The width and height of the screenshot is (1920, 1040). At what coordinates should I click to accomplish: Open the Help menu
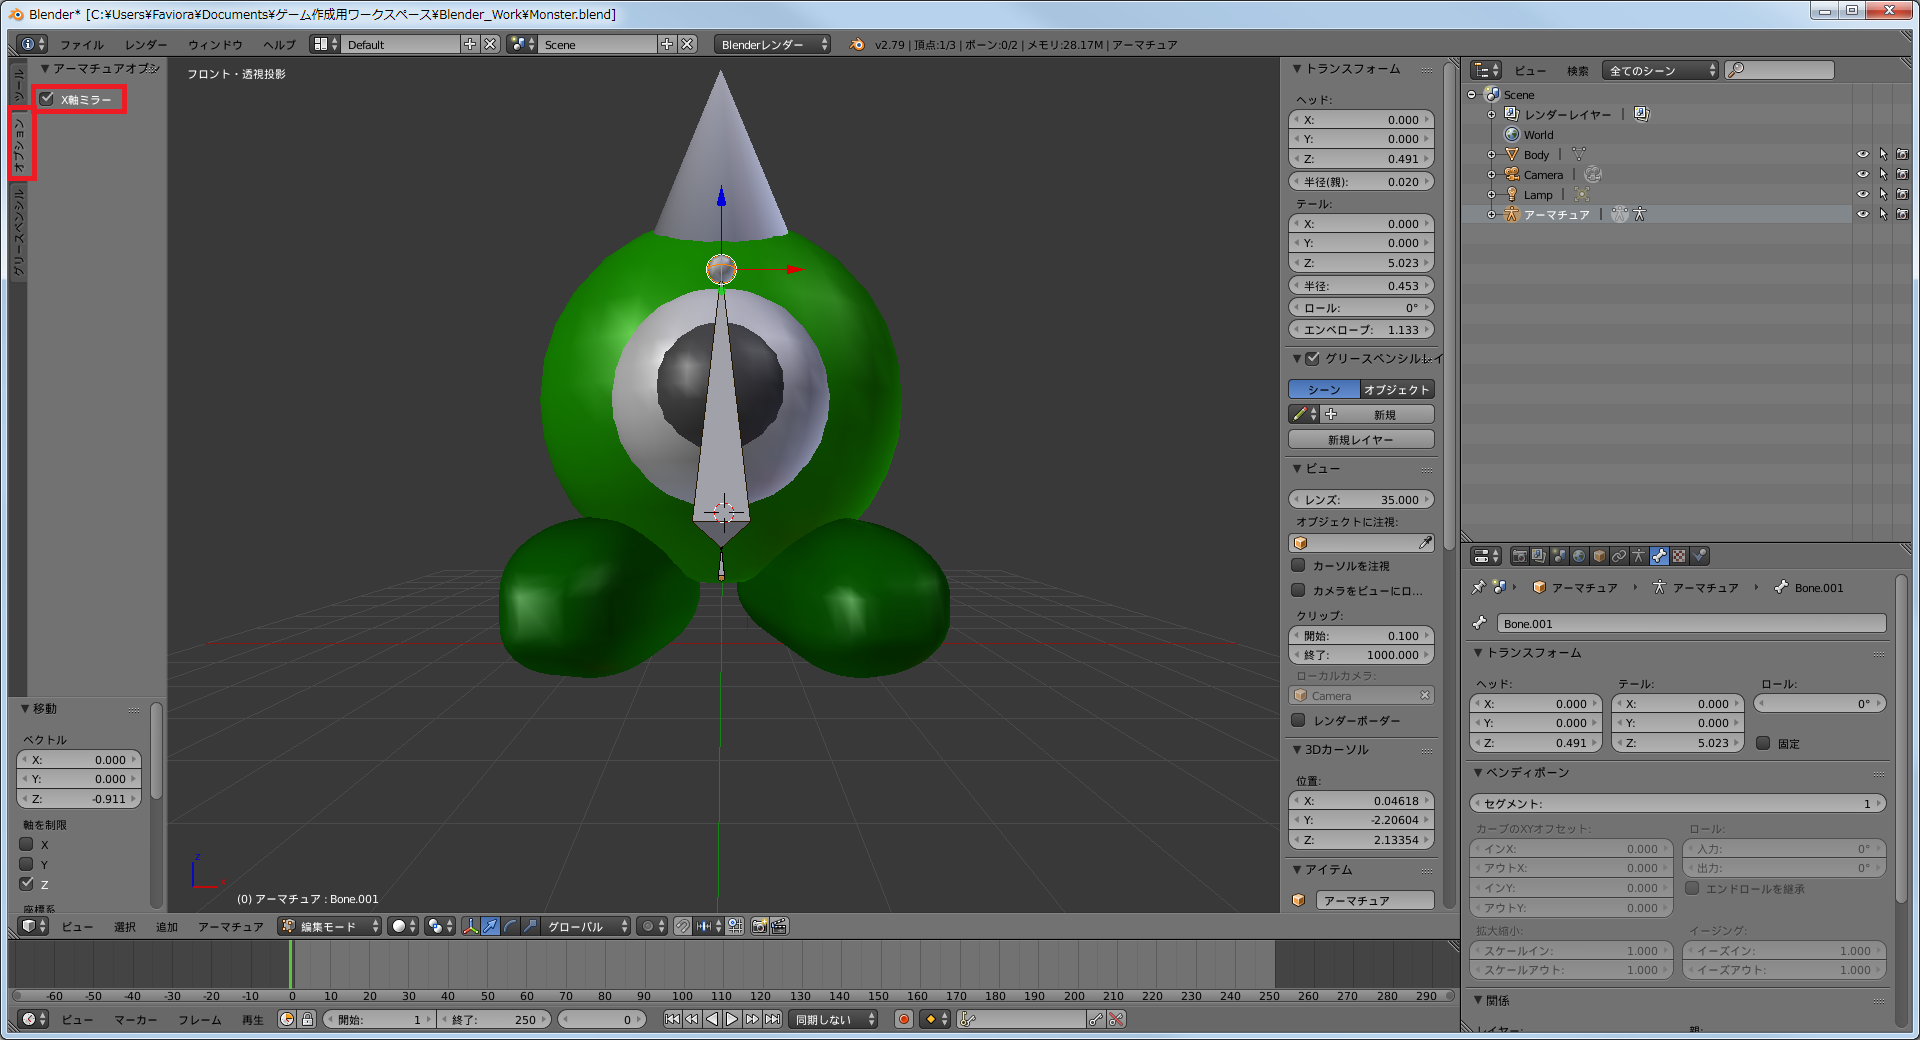click(279, 44)
